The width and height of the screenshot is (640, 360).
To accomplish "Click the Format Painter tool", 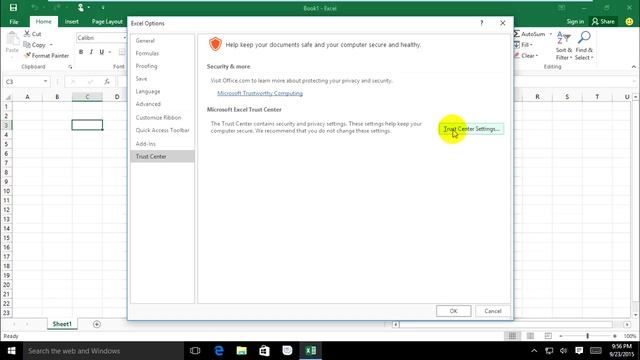I will [x=46, y=56].
